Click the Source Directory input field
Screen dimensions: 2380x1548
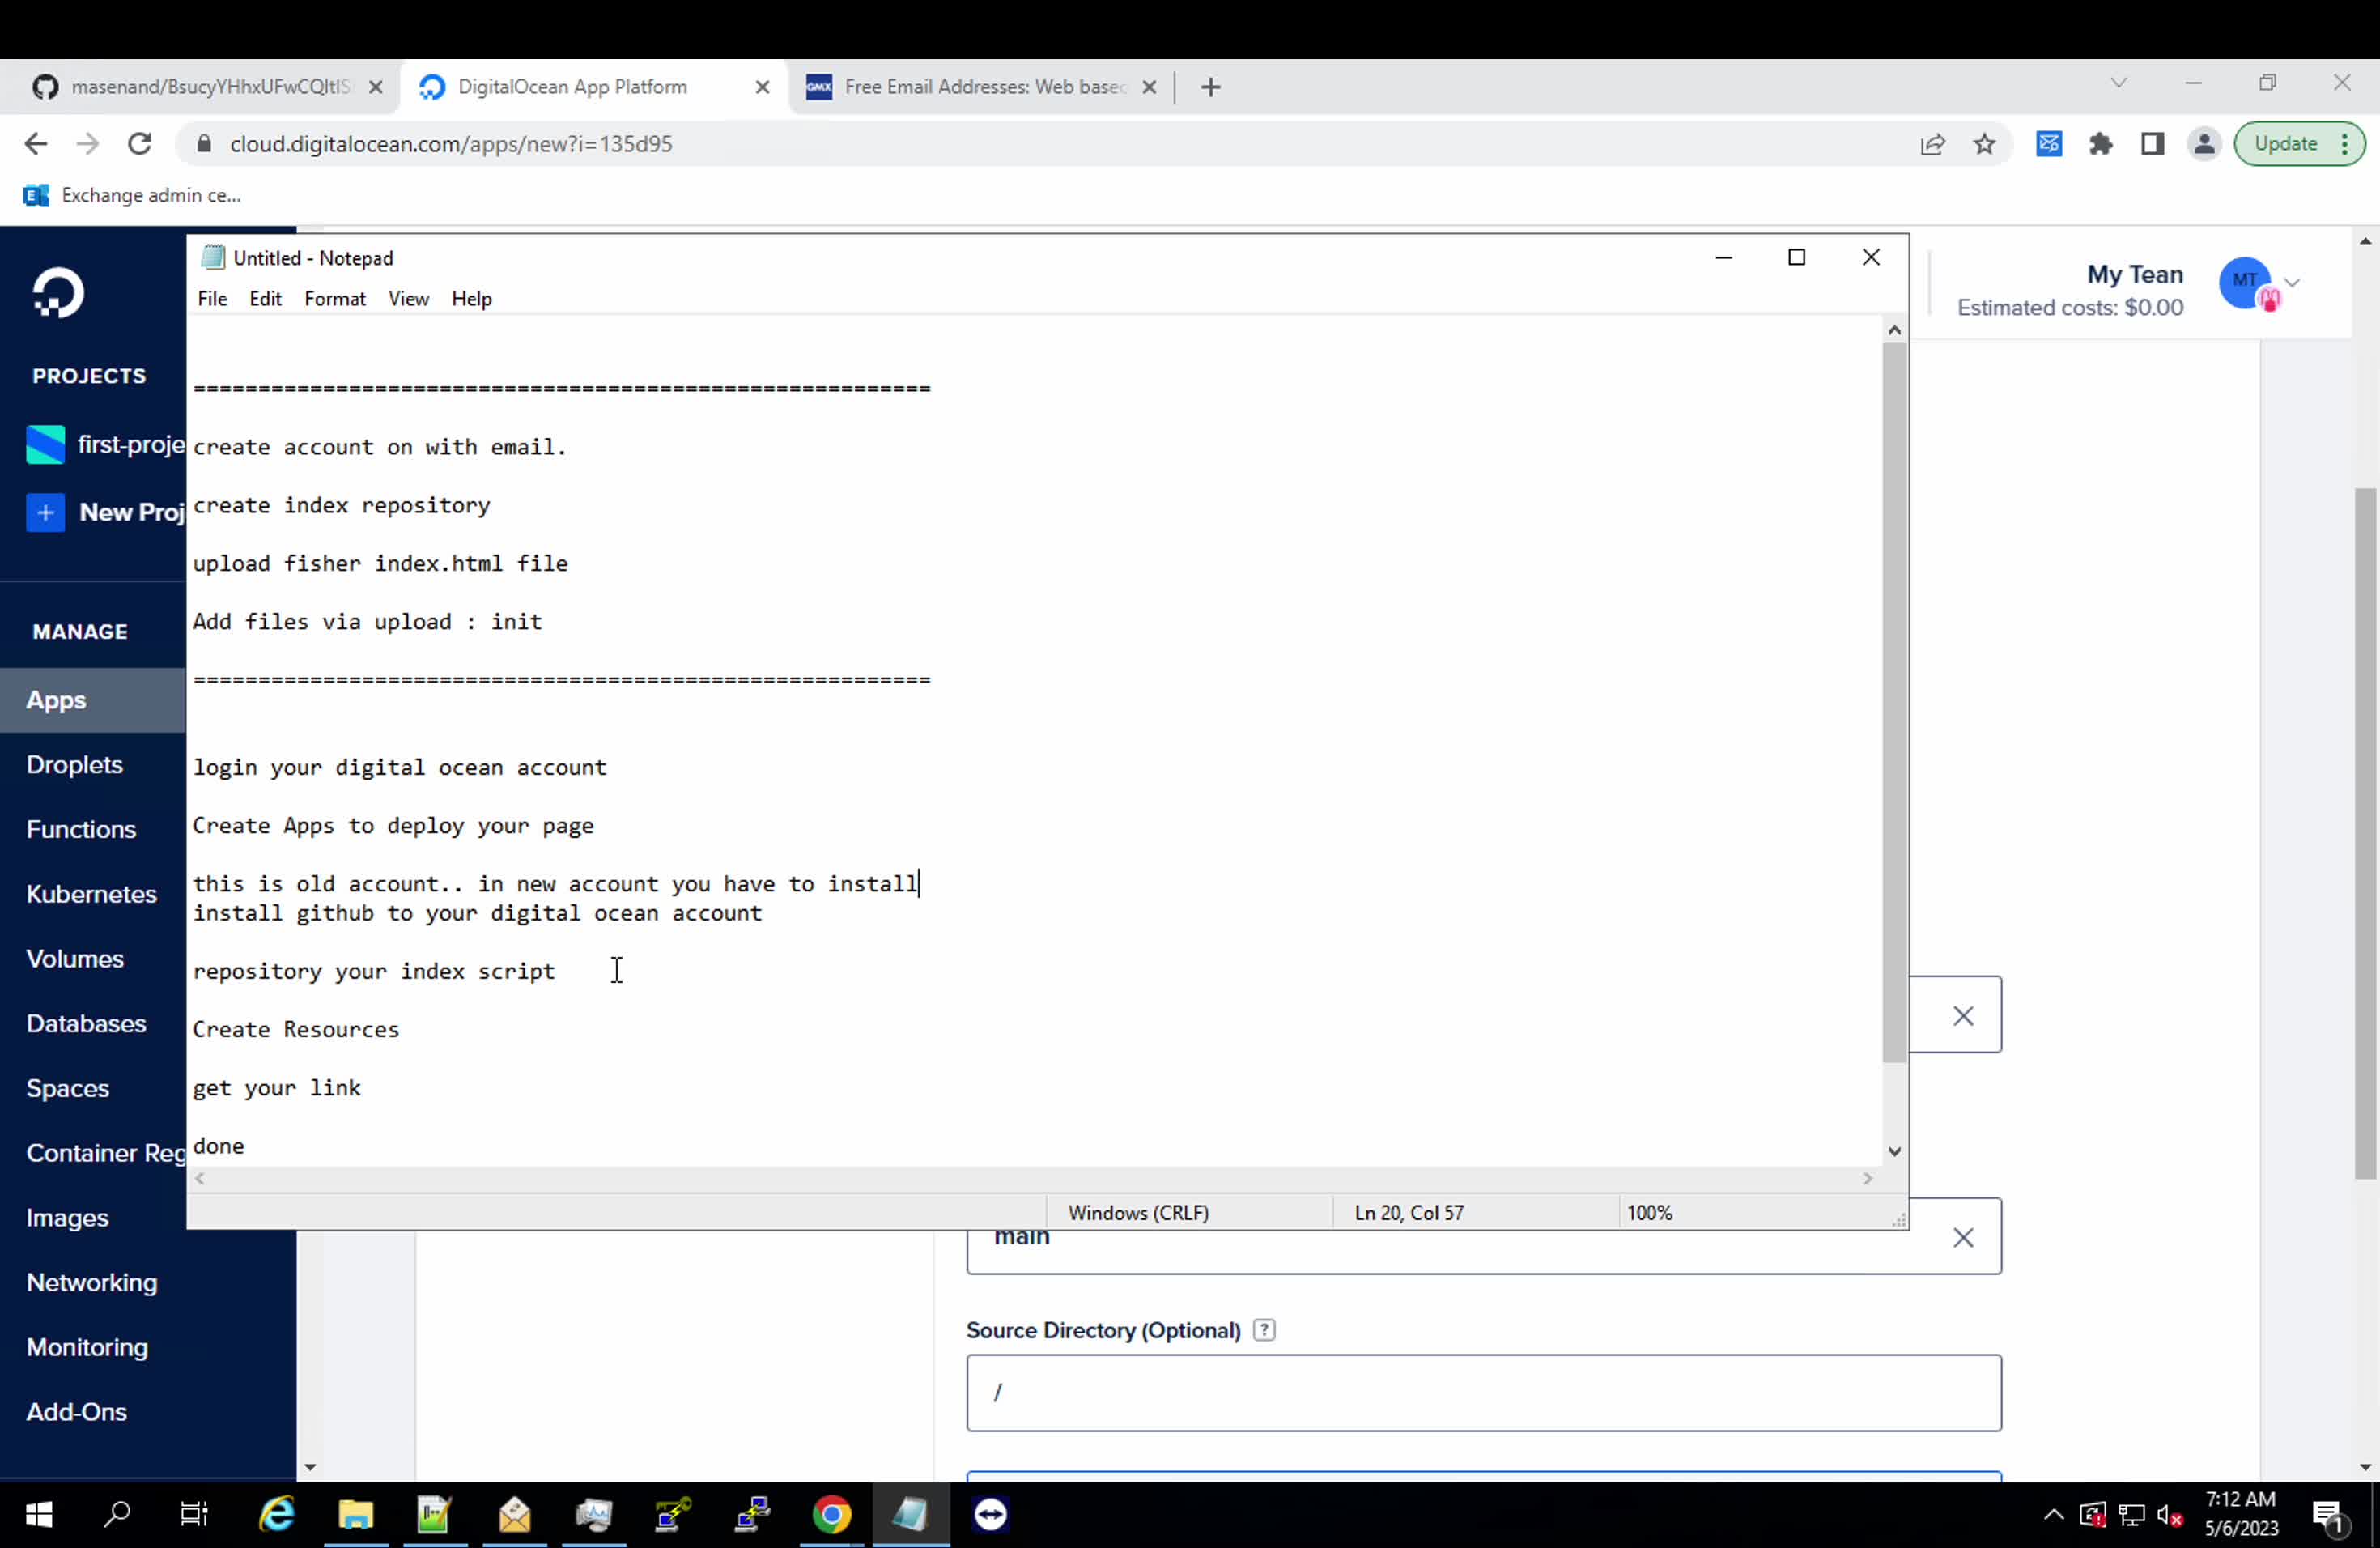[1484, 1392]
